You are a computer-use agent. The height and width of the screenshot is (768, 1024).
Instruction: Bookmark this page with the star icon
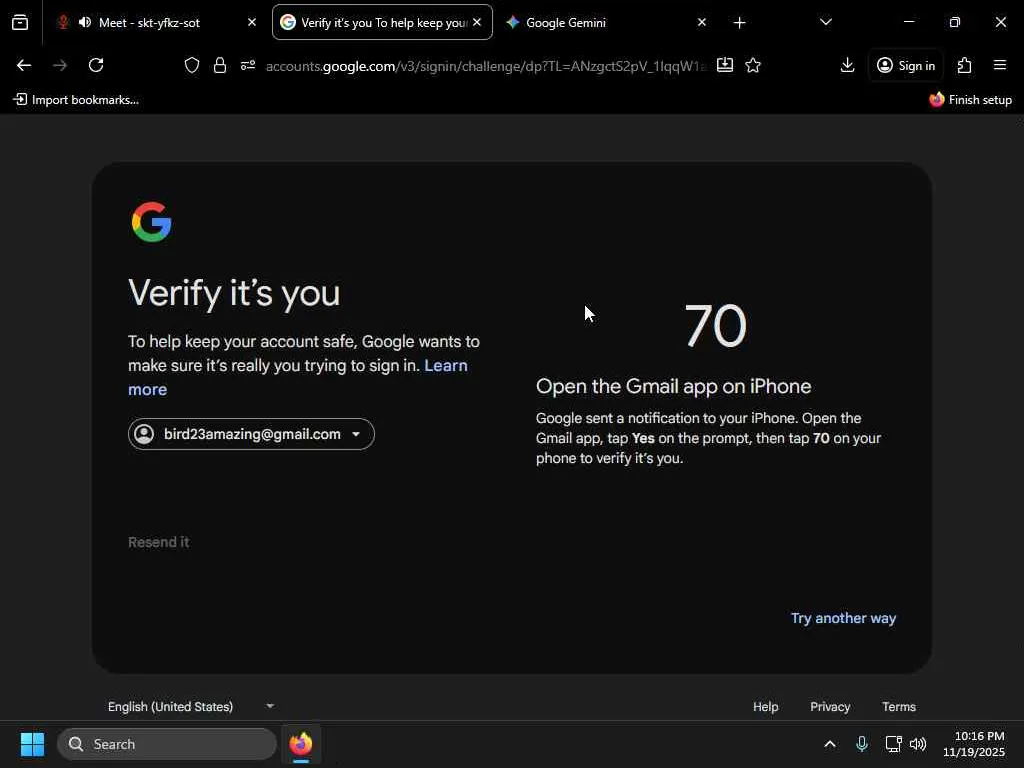[x=753, y=65]
